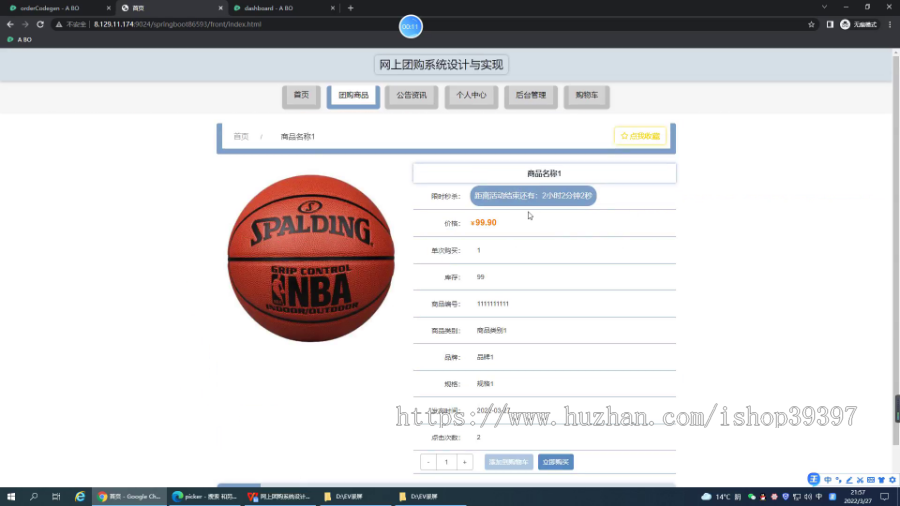
Task: Click the 点我收藏 favorite button
Action: [x=640, y=136]
